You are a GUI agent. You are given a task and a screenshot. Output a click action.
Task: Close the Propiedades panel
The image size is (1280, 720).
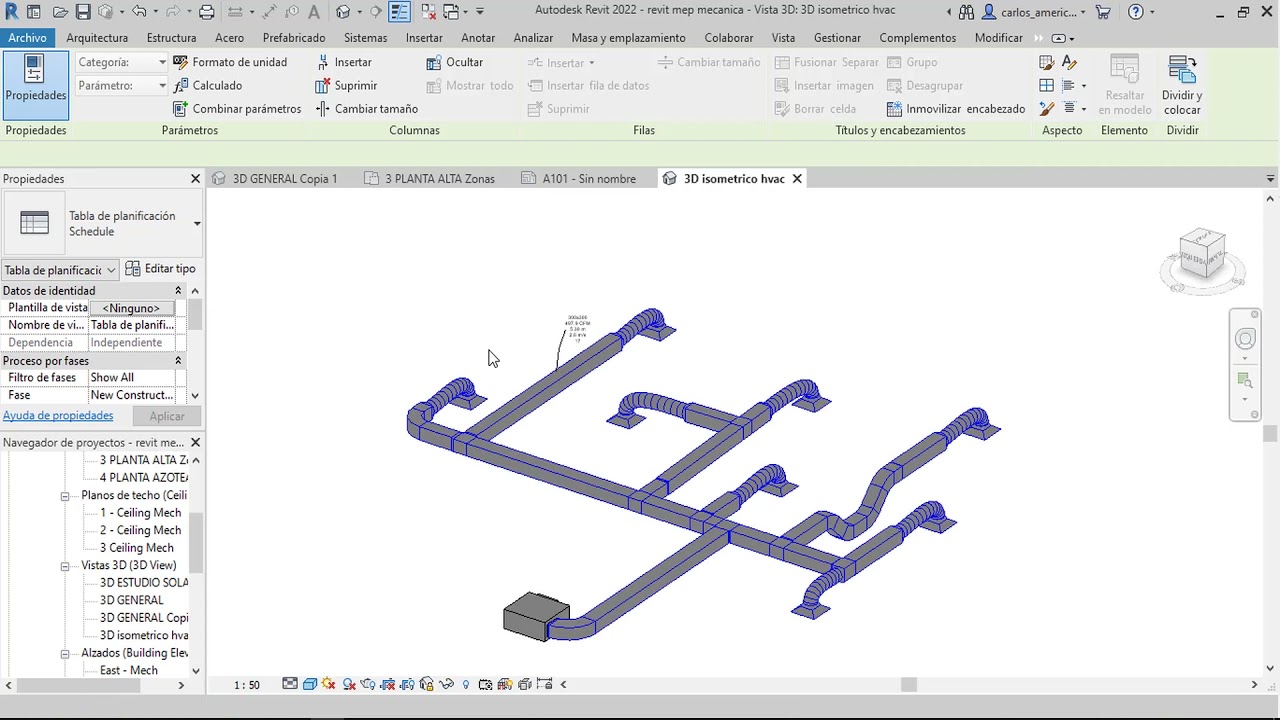click(195, 179)
